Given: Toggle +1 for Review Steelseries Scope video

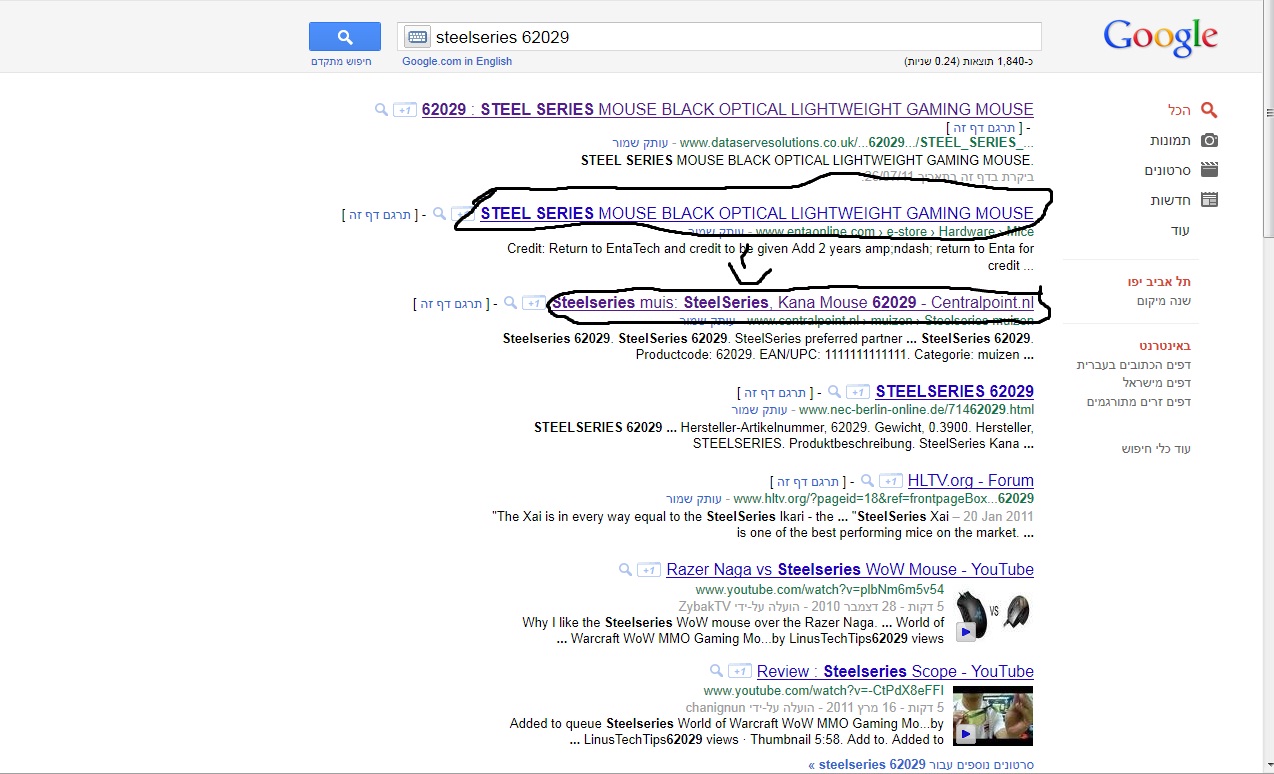Looking at the screenshot, I should 739,672.
